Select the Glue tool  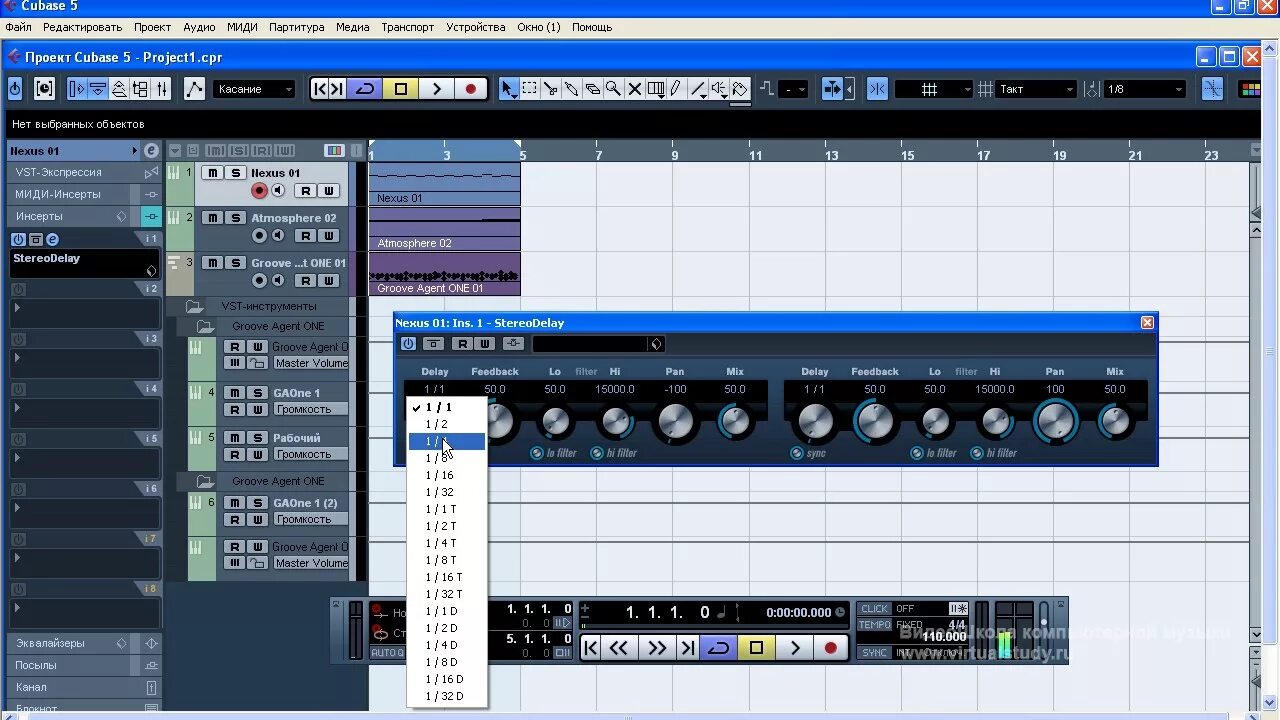[x=572, y=89]
